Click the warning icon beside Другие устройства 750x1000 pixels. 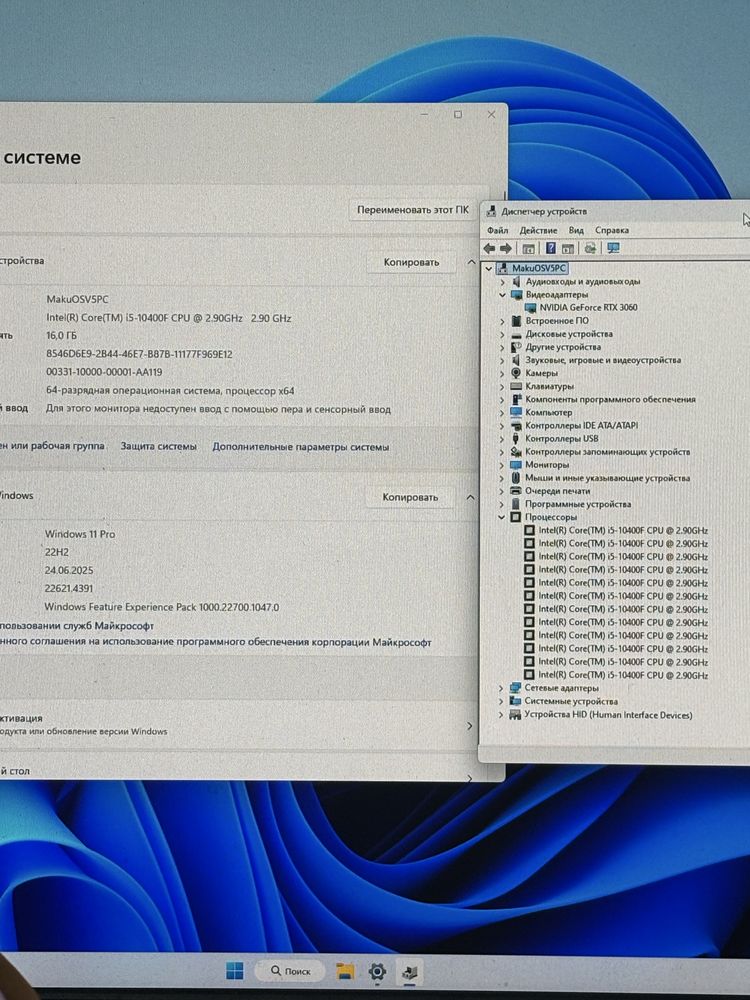(x=516, y=347)
